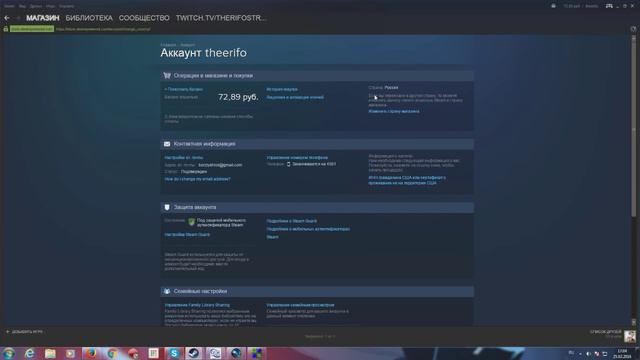This screenshot has width=640, height=360.
Task: Open manage Family View link
Action: pyautogui.click(x=300, y=305)
